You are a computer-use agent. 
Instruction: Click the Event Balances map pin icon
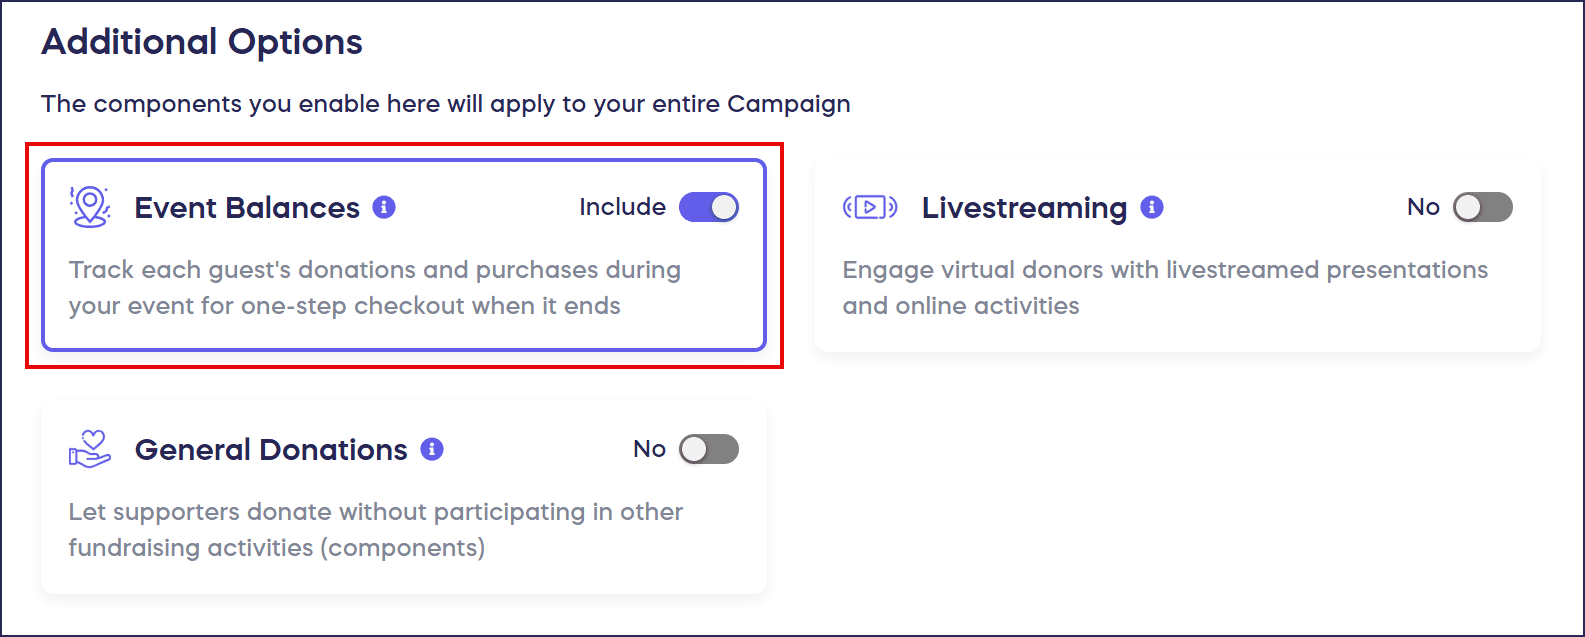pos(90,207)
